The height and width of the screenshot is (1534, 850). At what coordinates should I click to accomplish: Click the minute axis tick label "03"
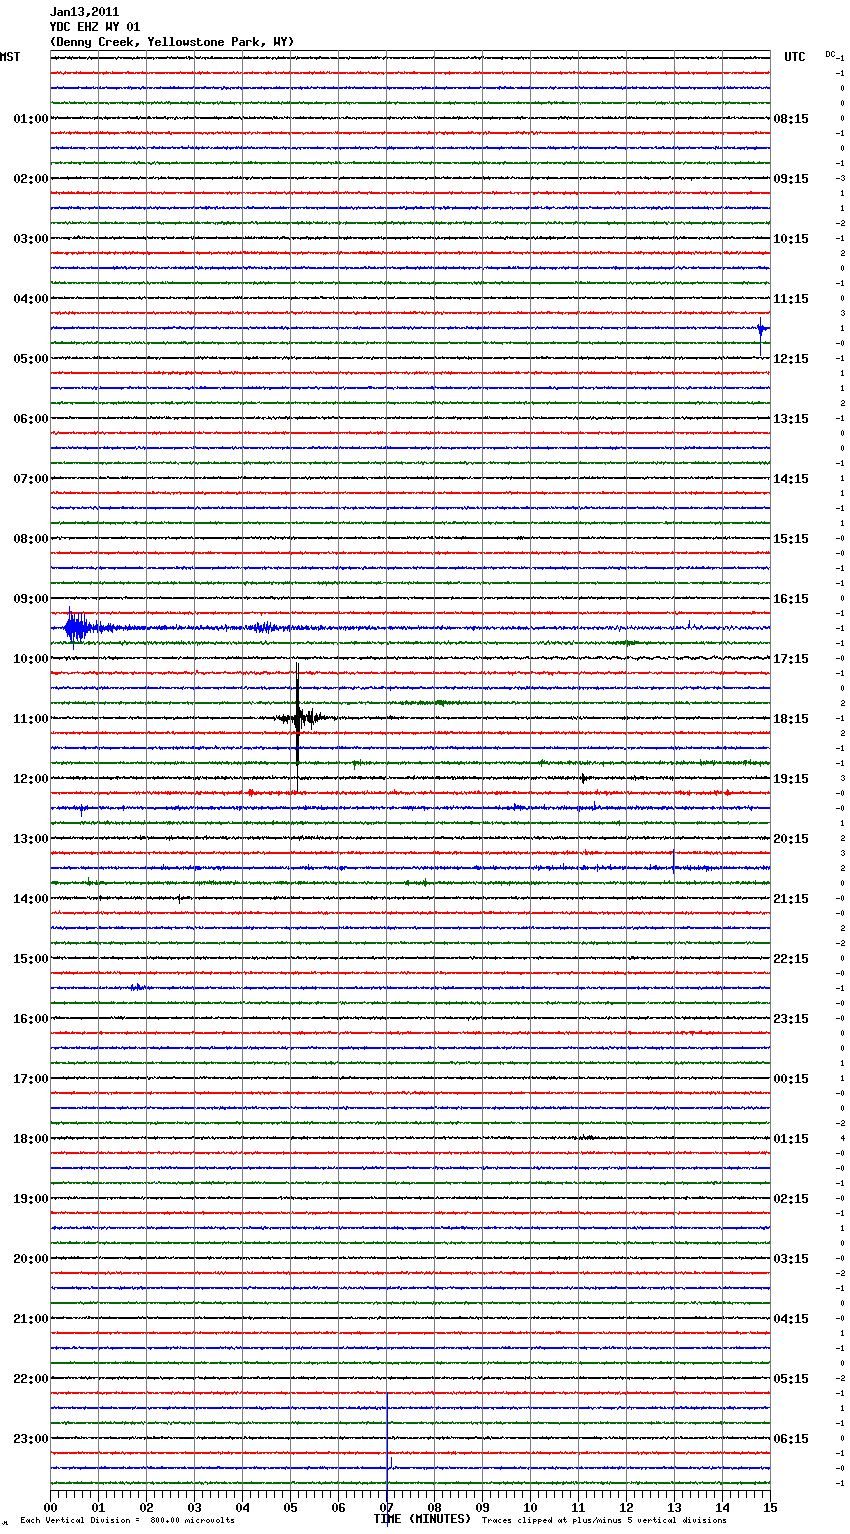point(194,1507)
